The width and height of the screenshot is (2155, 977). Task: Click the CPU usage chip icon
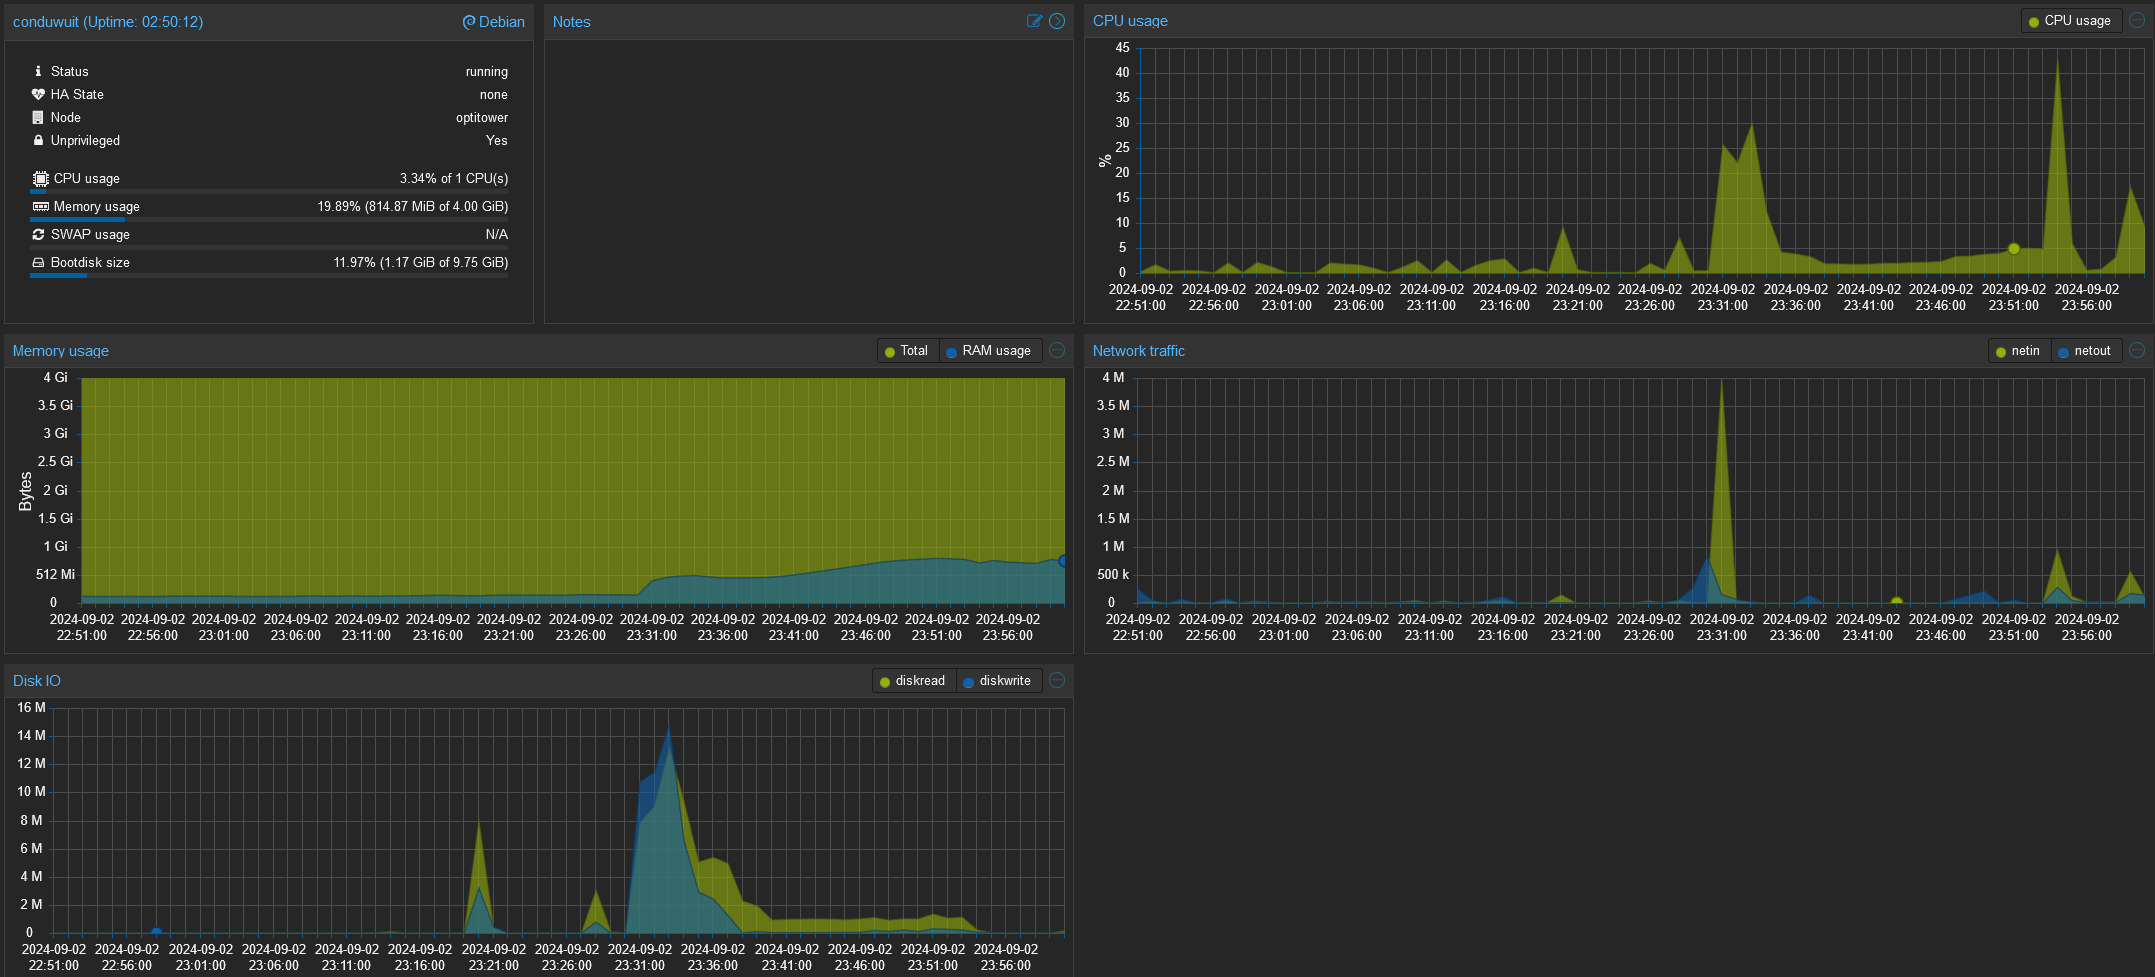point(40,178)
